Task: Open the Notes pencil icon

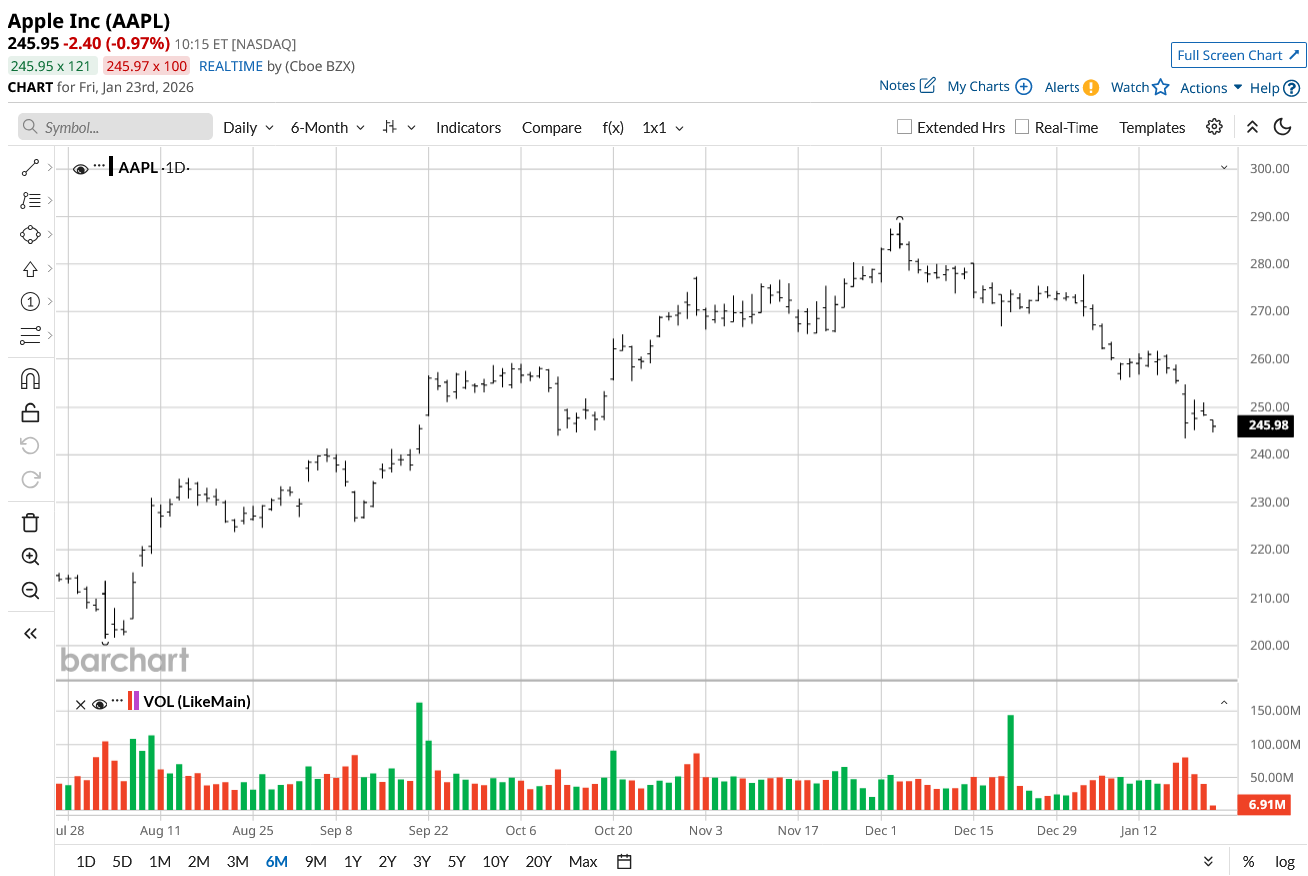Action: [x=927, y=86]
